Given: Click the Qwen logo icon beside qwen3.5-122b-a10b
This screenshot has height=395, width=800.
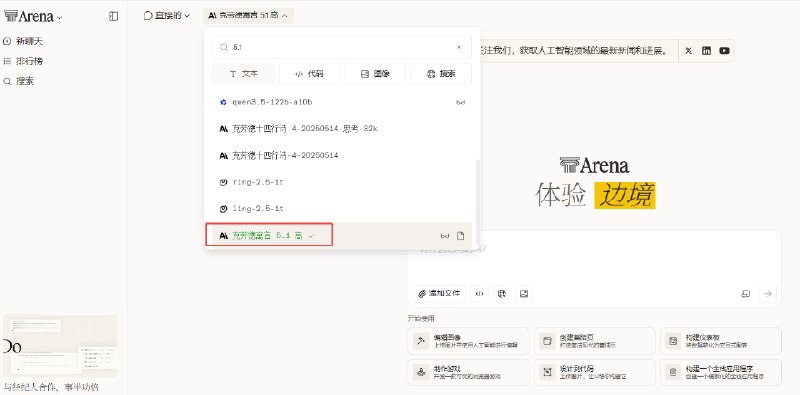Looking at the screenshot, I should click(223, 103).
